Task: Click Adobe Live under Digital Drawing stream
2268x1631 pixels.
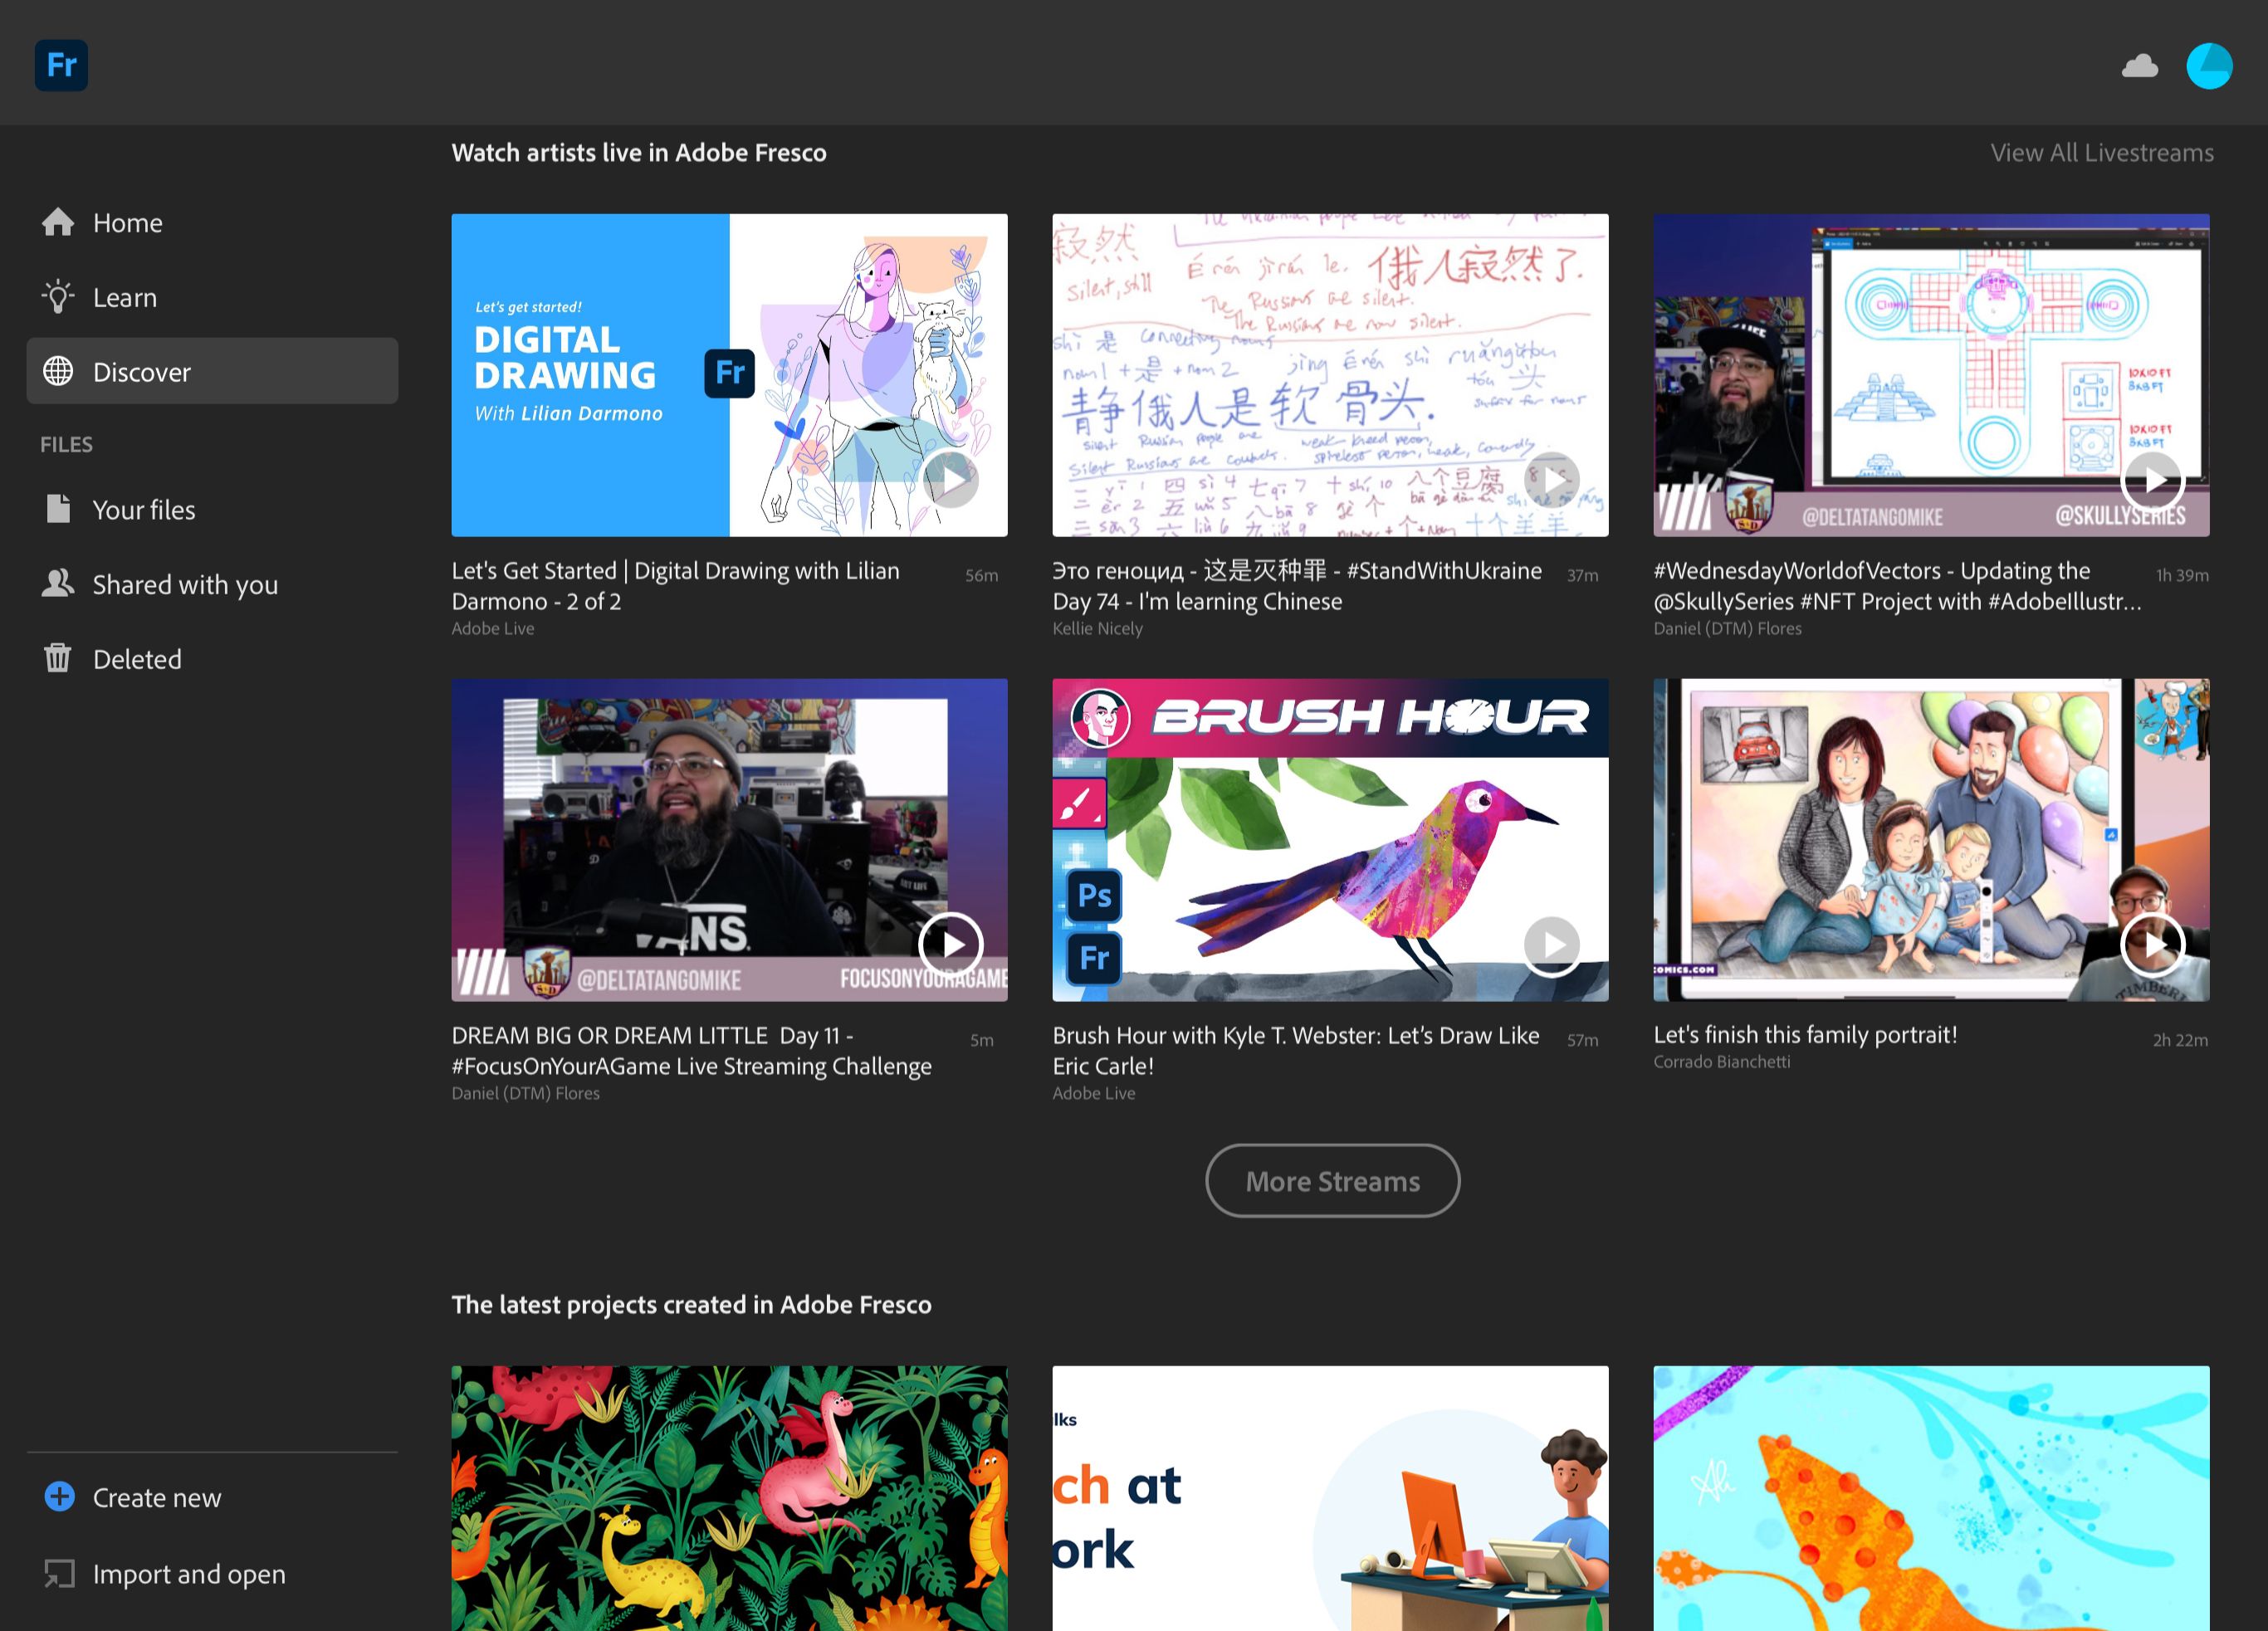Action: coord(493,628)
